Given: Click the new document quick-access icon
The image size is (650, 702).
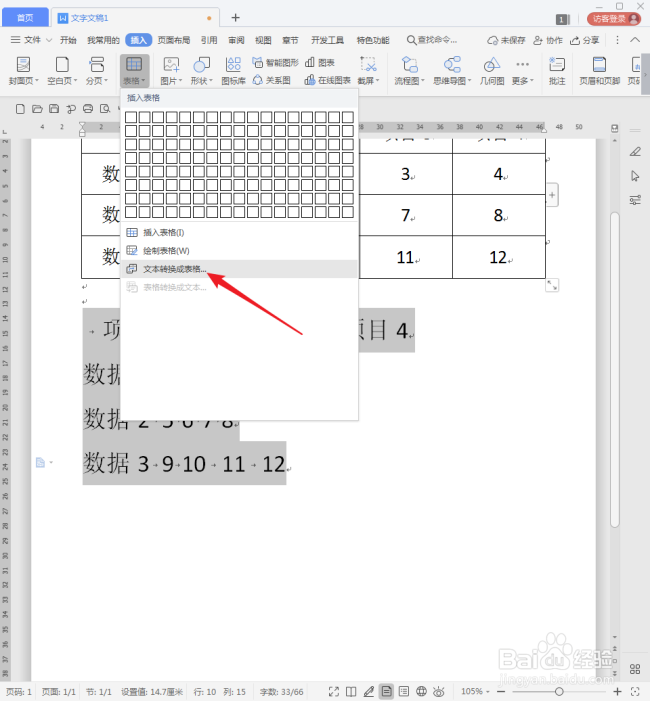Looking at the screenshot, I should (x=20, y=109).
